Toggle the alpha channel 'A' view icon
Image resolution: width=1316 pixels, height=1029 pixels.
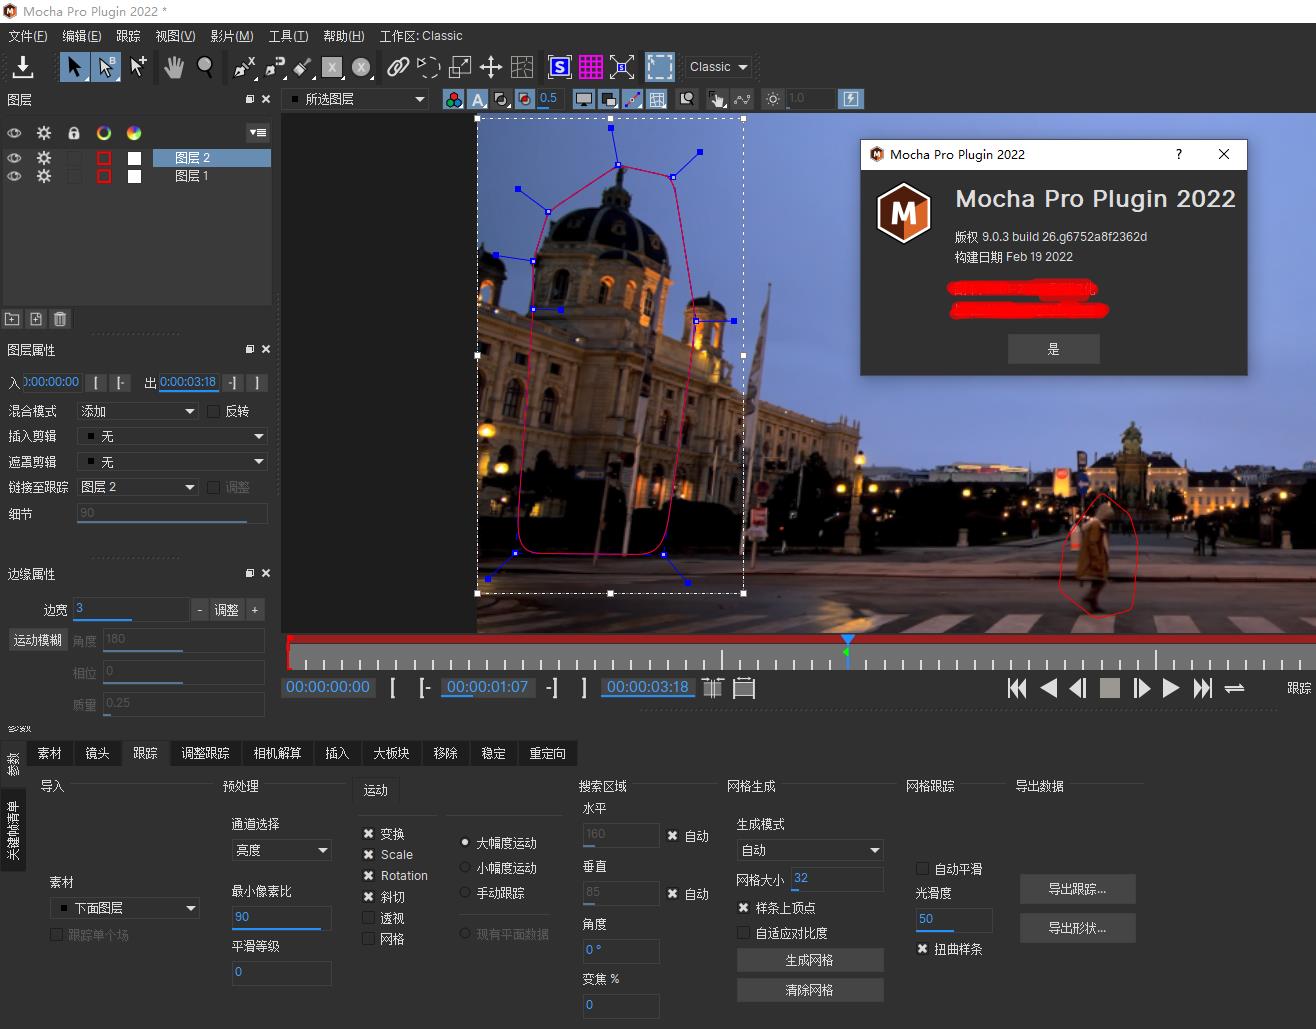pyautogui.click(x=478, y=99)
